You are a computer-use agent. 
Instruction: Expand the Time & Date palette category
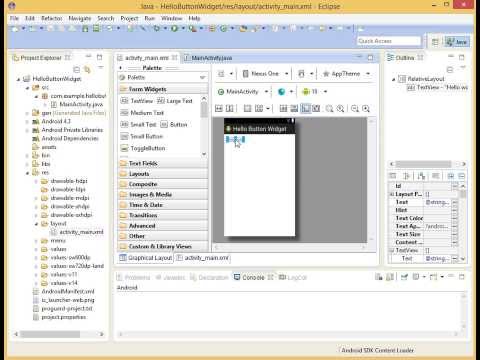pos(163,205)
